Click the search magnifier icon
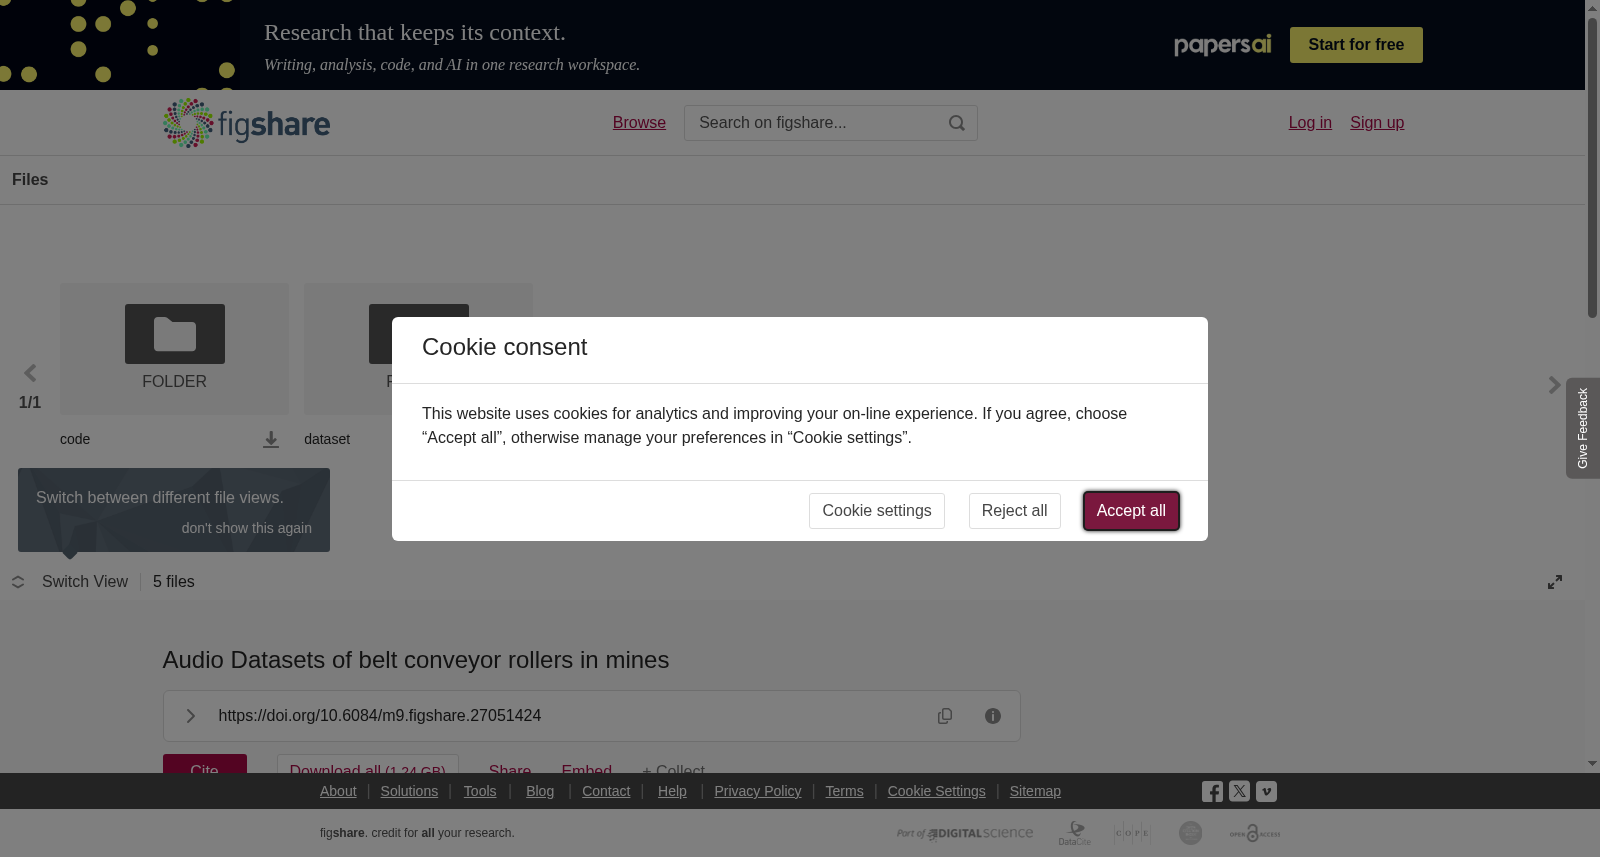The image size is (1600, 857). [x=957, y=123]
